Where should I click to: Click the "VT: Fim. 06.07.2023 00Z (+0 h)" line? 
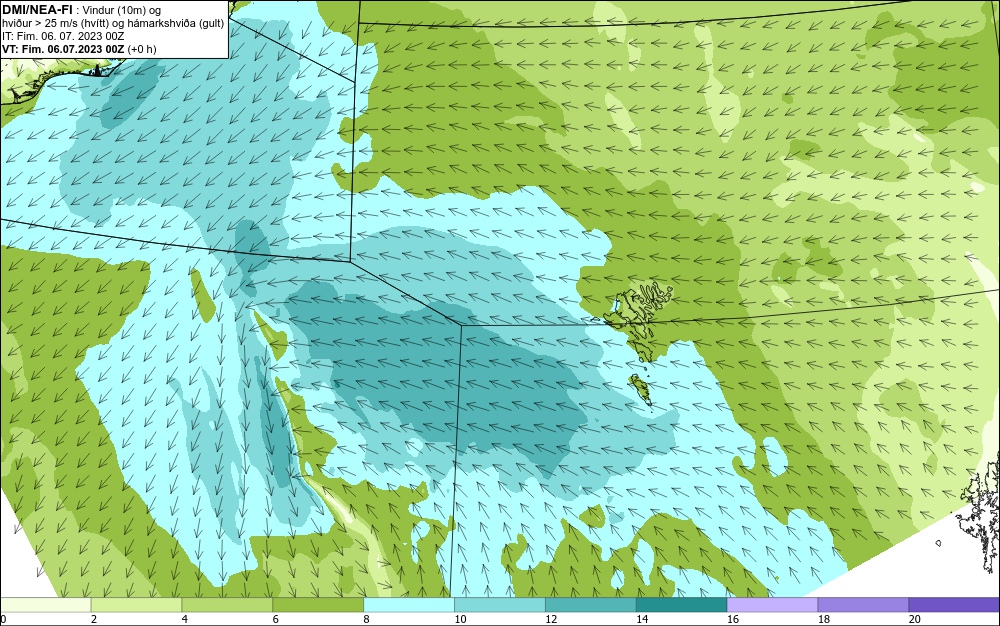(x=79, y=49)
